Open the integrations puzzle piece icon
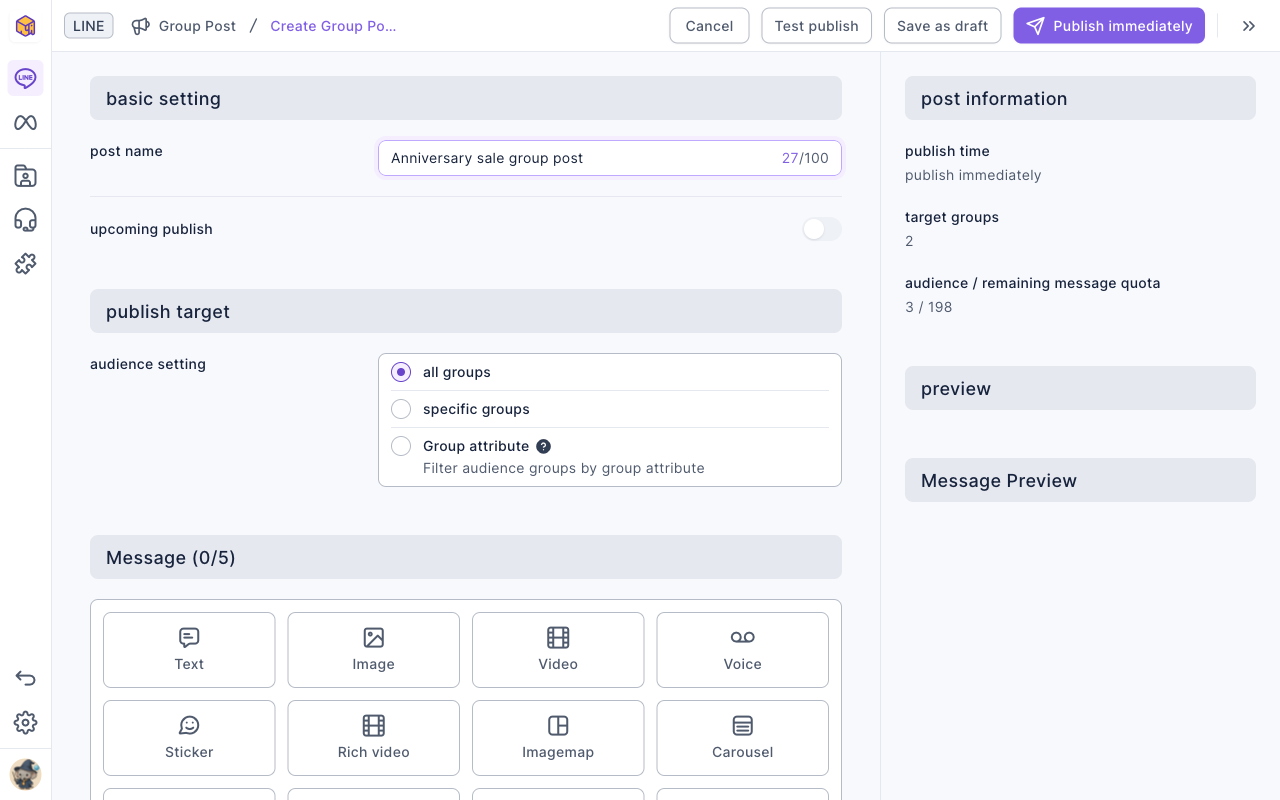Screen dimensions: 1280x800 coord(26,264)
